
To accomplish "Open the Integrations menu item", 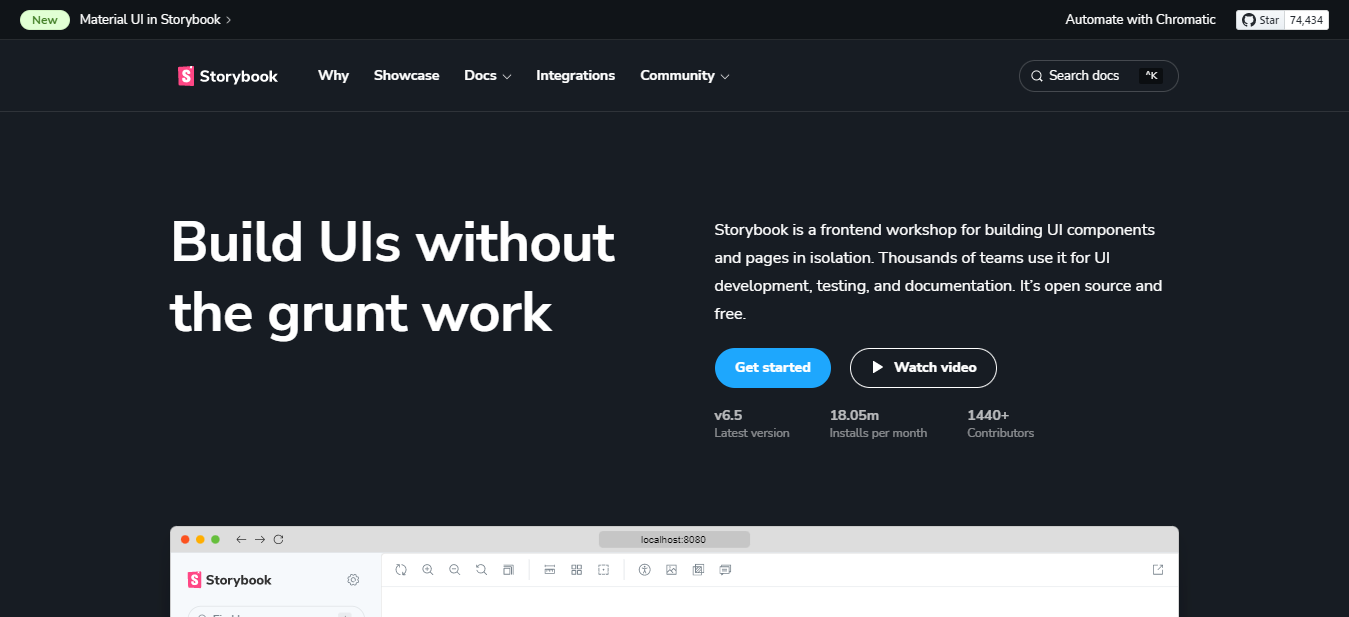I will coord(575,76).
